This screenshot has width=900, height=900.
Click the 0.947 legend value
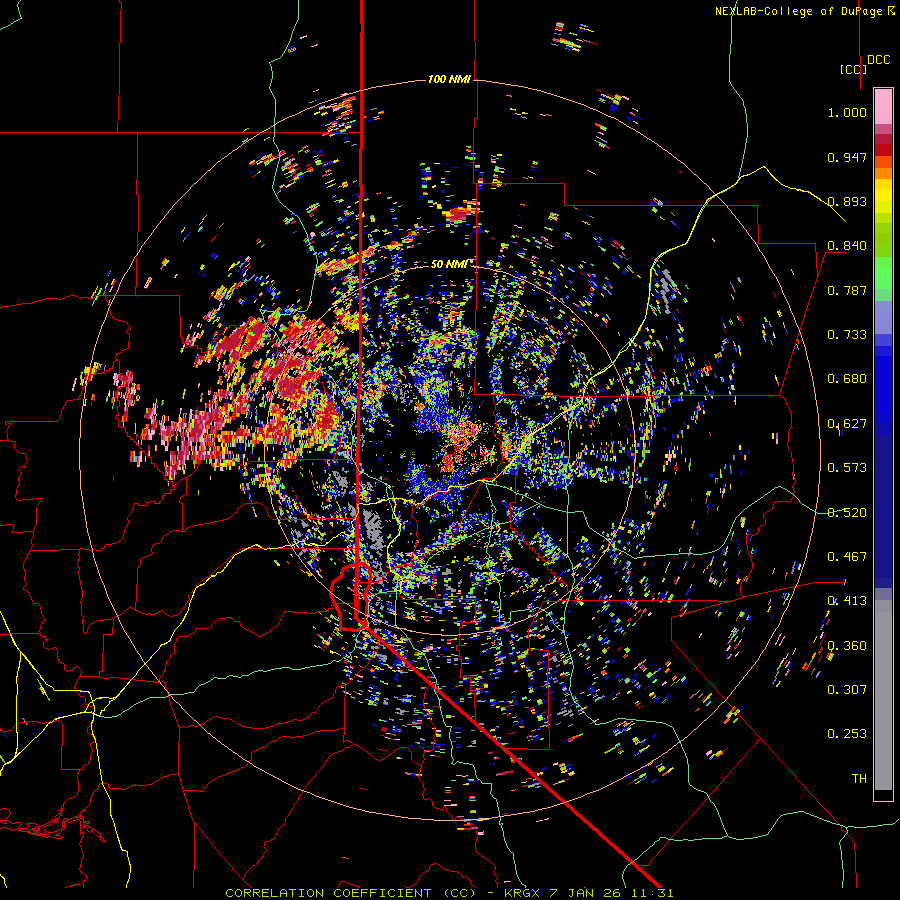(x=847, y=157)
